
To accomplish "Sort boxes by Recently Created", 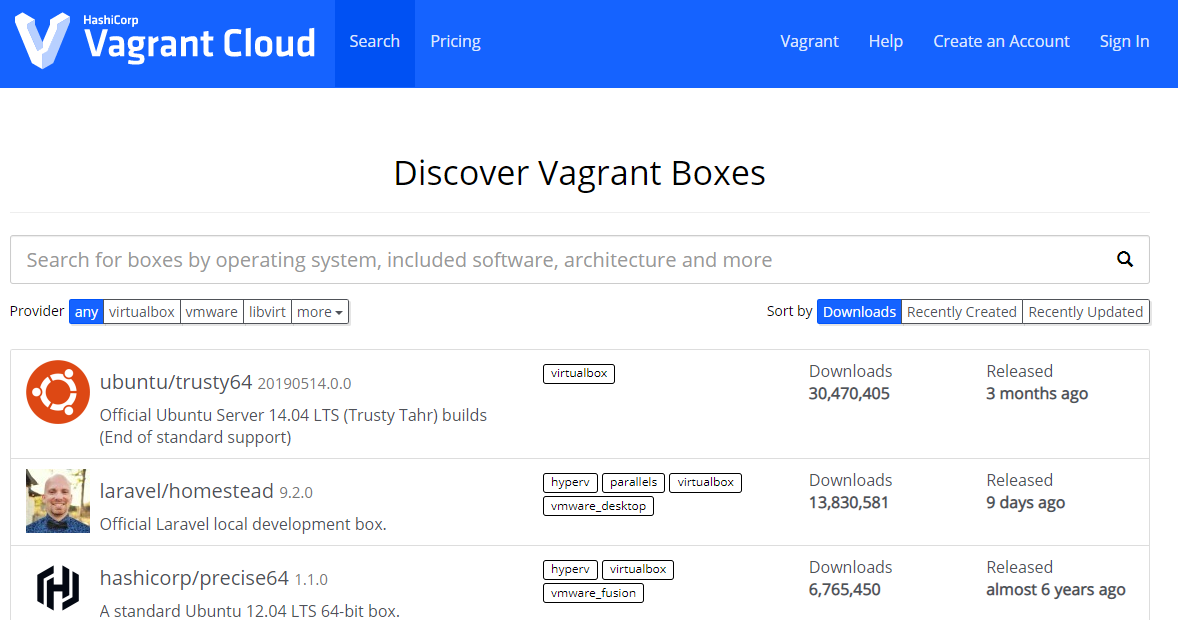I will click(x=961, y=311).
